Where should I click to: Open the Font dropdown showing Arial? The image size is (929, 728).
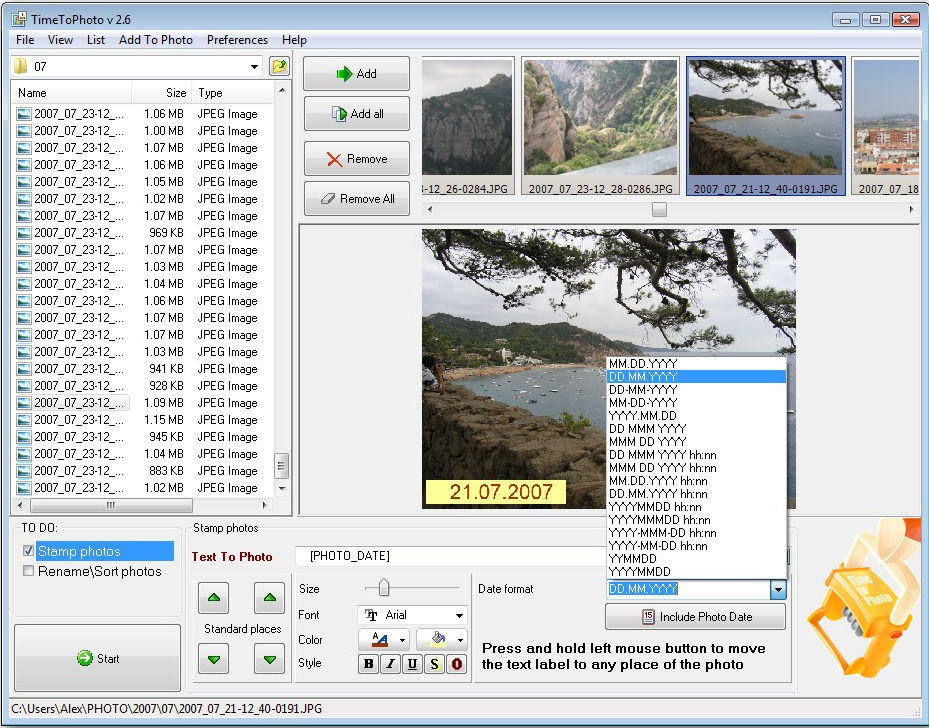pyautogui.click(x=412, y=615)
